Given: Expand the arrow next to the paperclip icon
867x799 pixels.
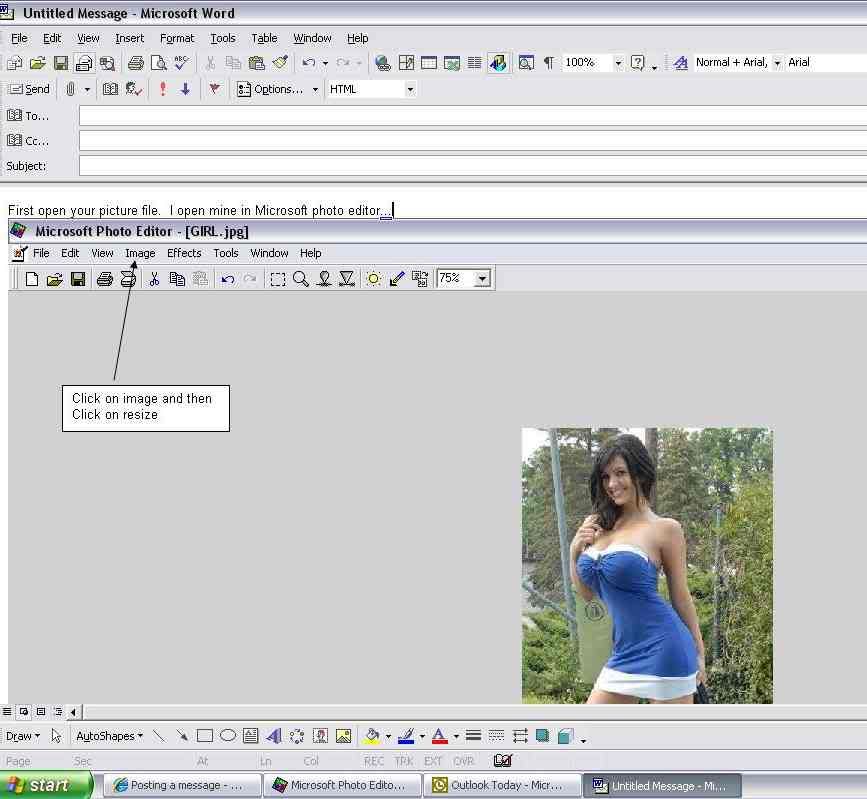Looking at the screenshot, I should (x=87, y=89).
